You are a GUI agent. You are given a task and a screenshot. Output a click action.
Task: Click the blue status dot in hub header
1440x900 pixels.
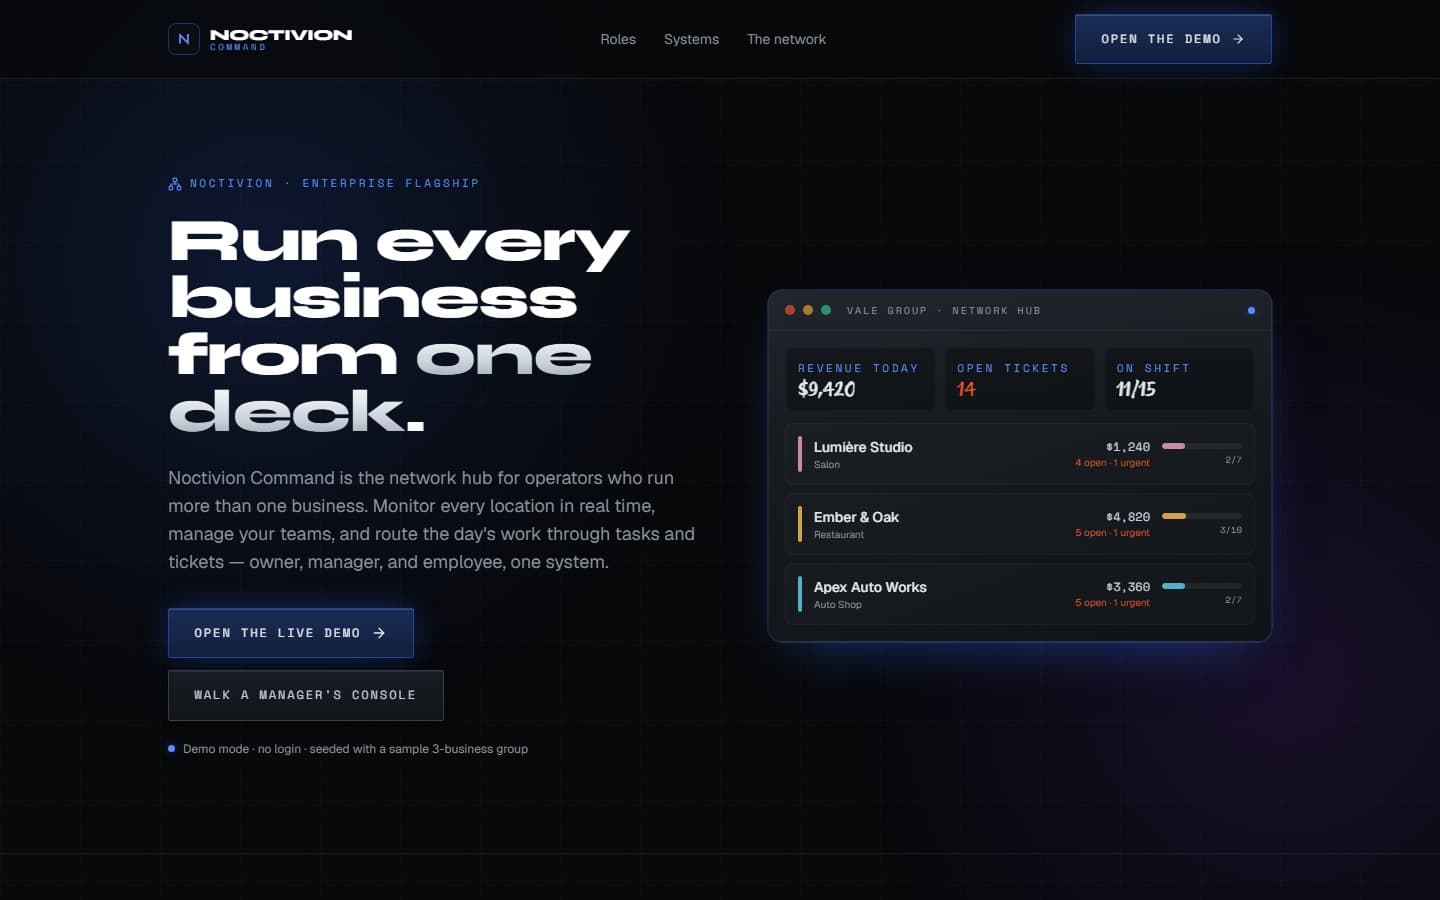pos(1251,311)
